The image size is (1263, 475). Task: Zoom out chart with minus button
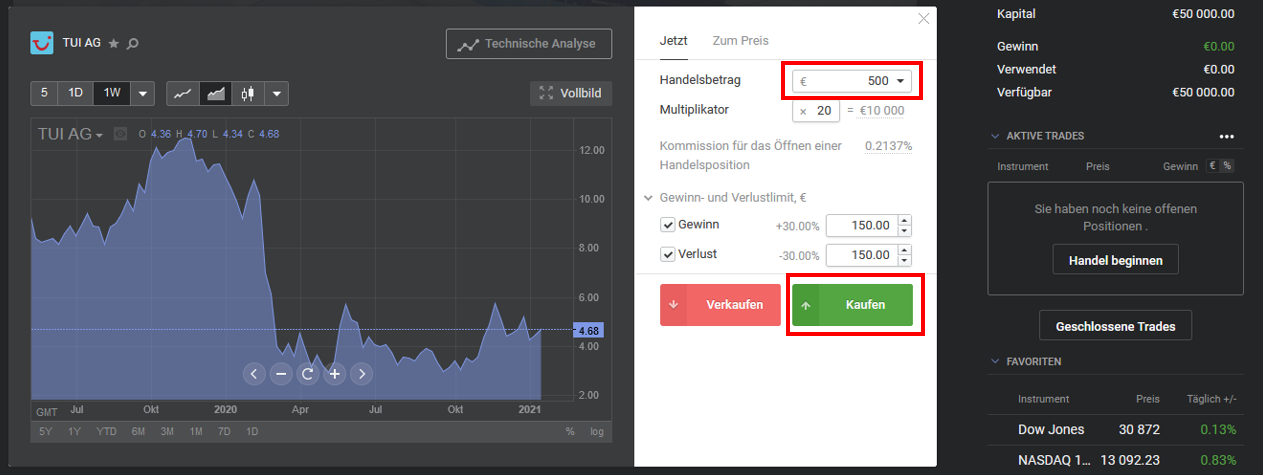tap(281, 374)
